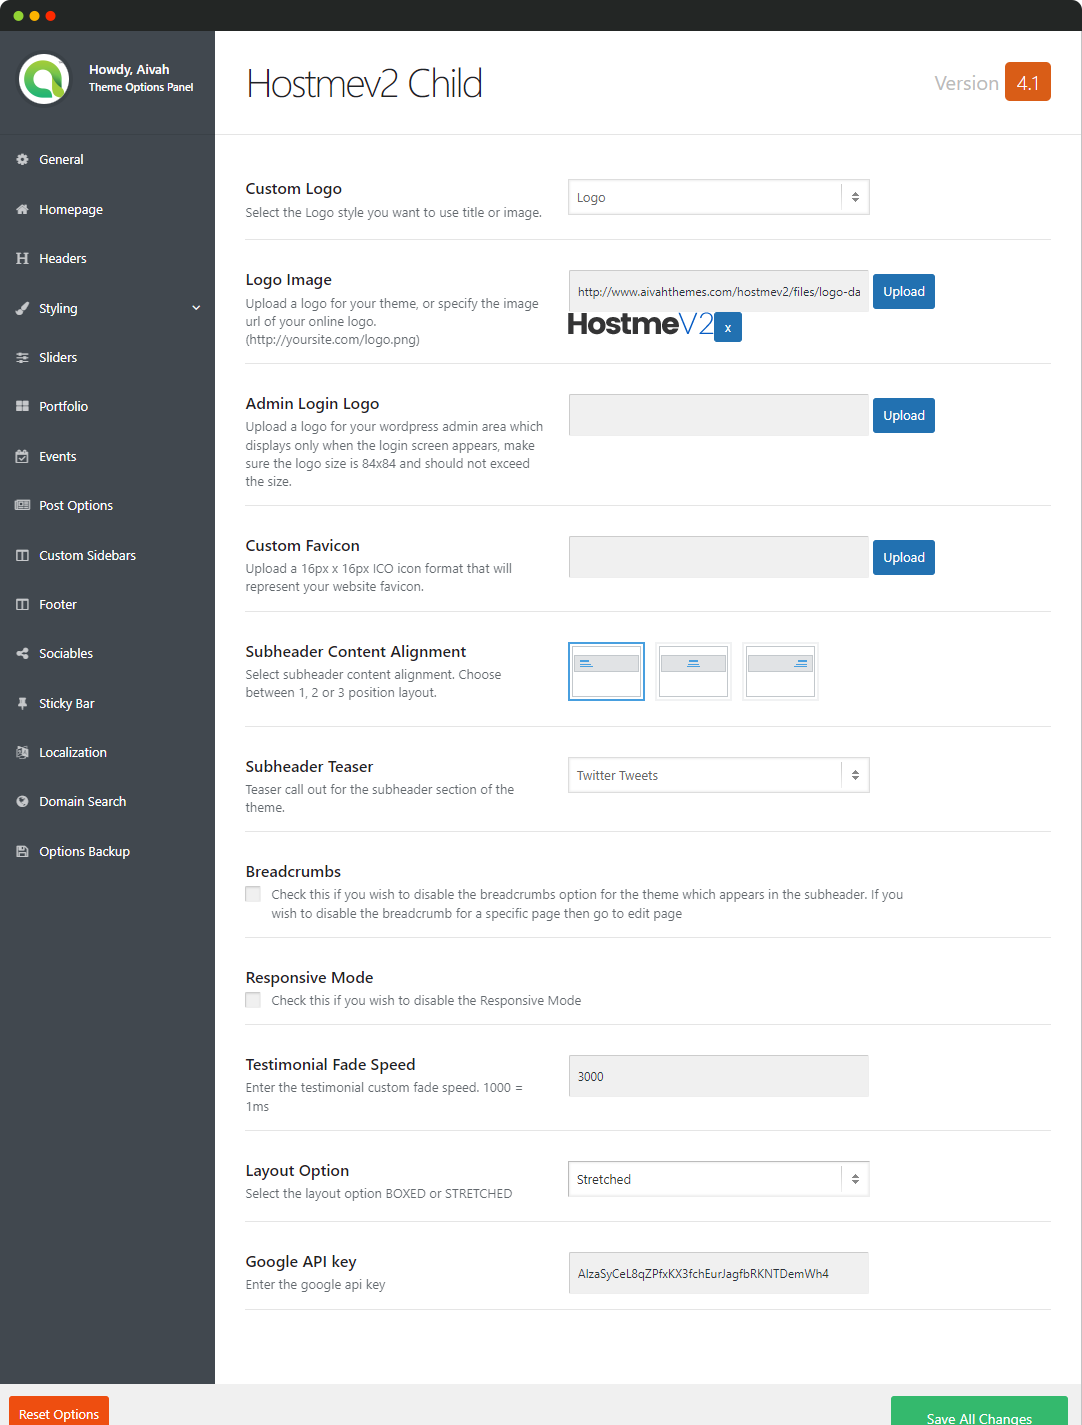Click the Domain Search globe icon
This screenshot has width=1082, height=1425.
coord(22,802)
